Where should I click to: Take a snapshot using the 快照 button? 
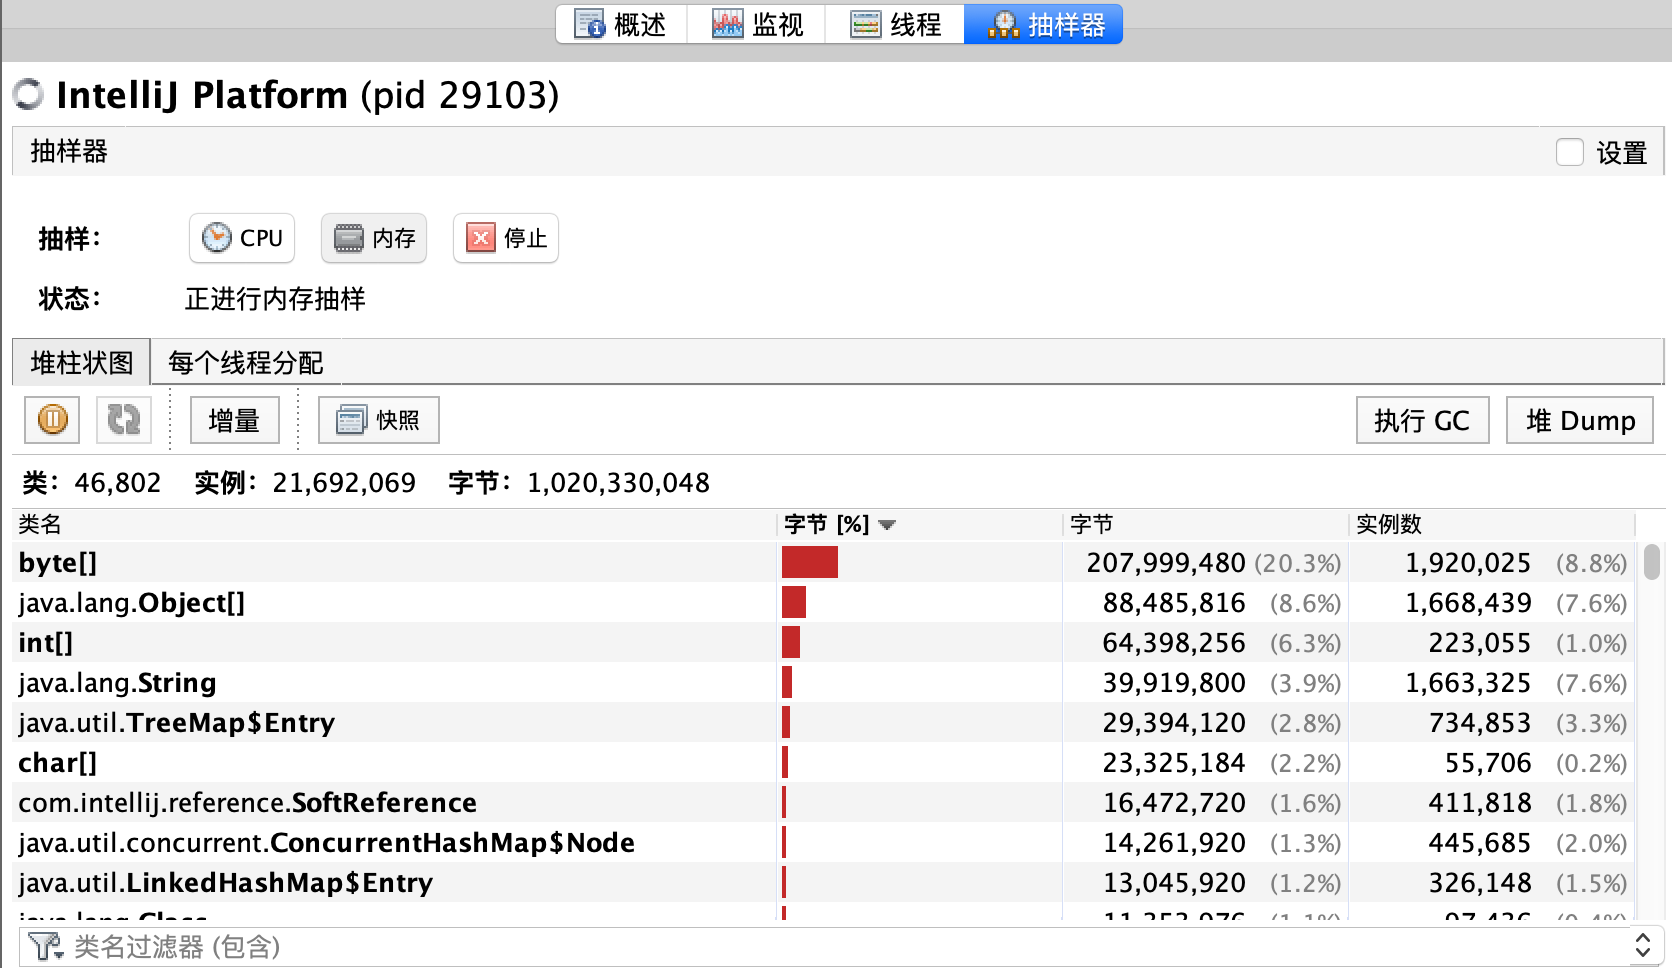tap(379, 420)
